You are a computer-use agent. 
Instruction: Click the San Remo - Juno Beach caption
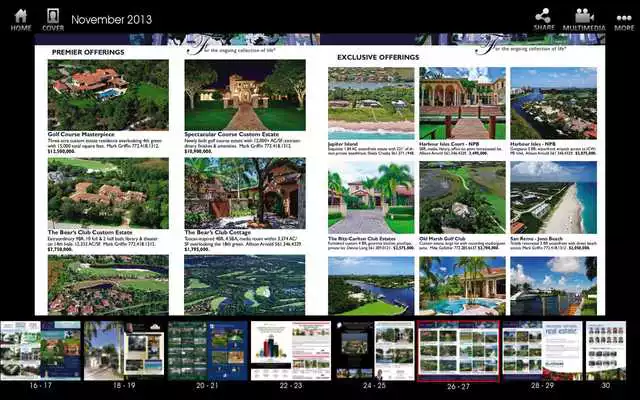click(x=536, y=238)
